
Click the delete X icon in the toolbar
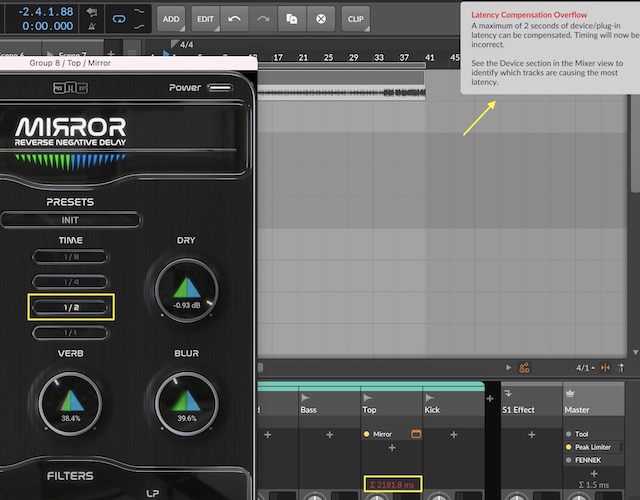click(x=320, y=18)
